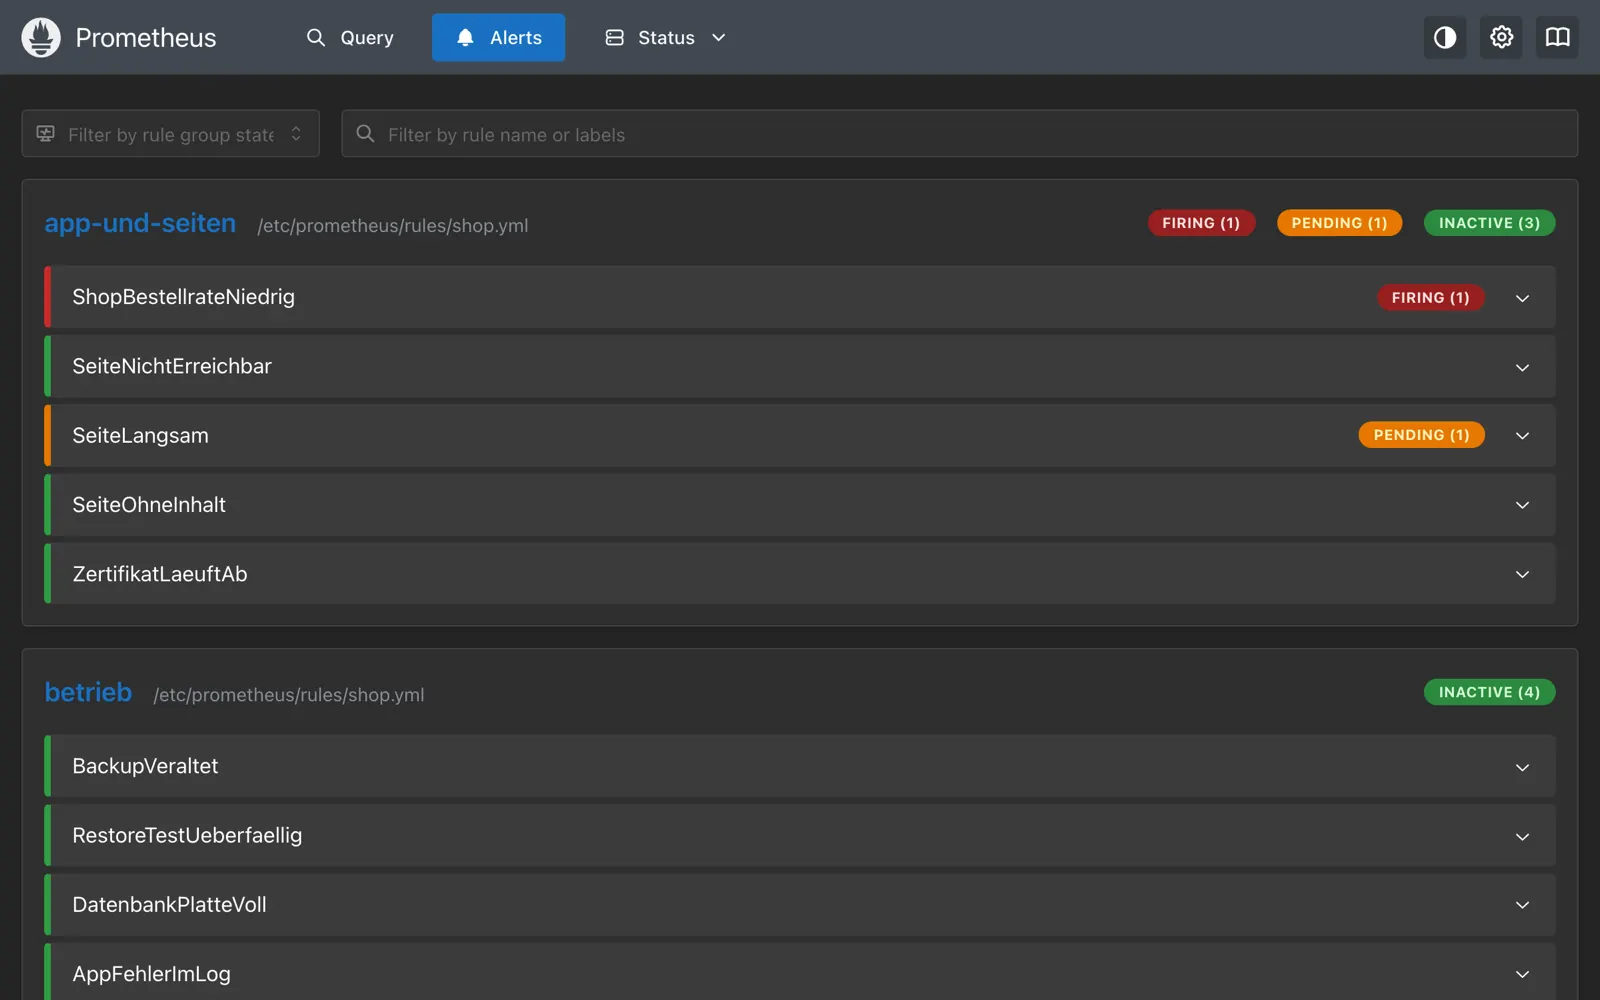Viewport: 1600px width, 1000px height.
Task: Open the settings gear icon
Action: click(x=1501, y=38)
